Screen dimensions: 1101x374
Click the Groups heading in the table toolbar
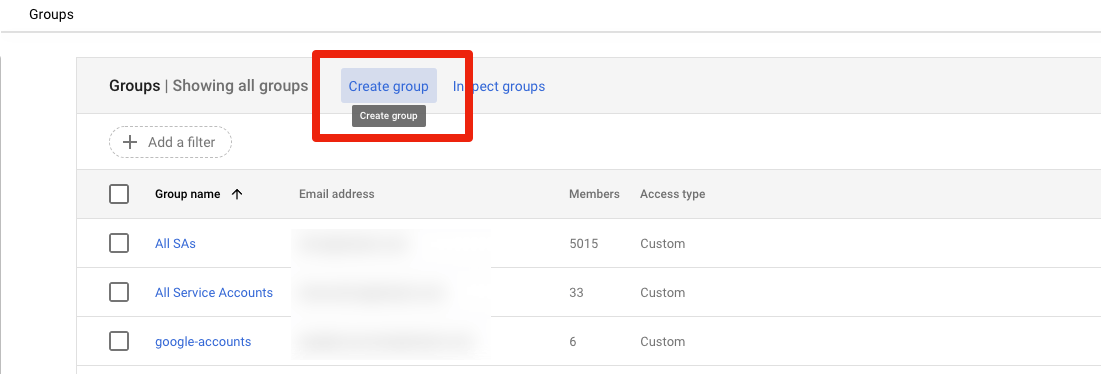point(134,86)
